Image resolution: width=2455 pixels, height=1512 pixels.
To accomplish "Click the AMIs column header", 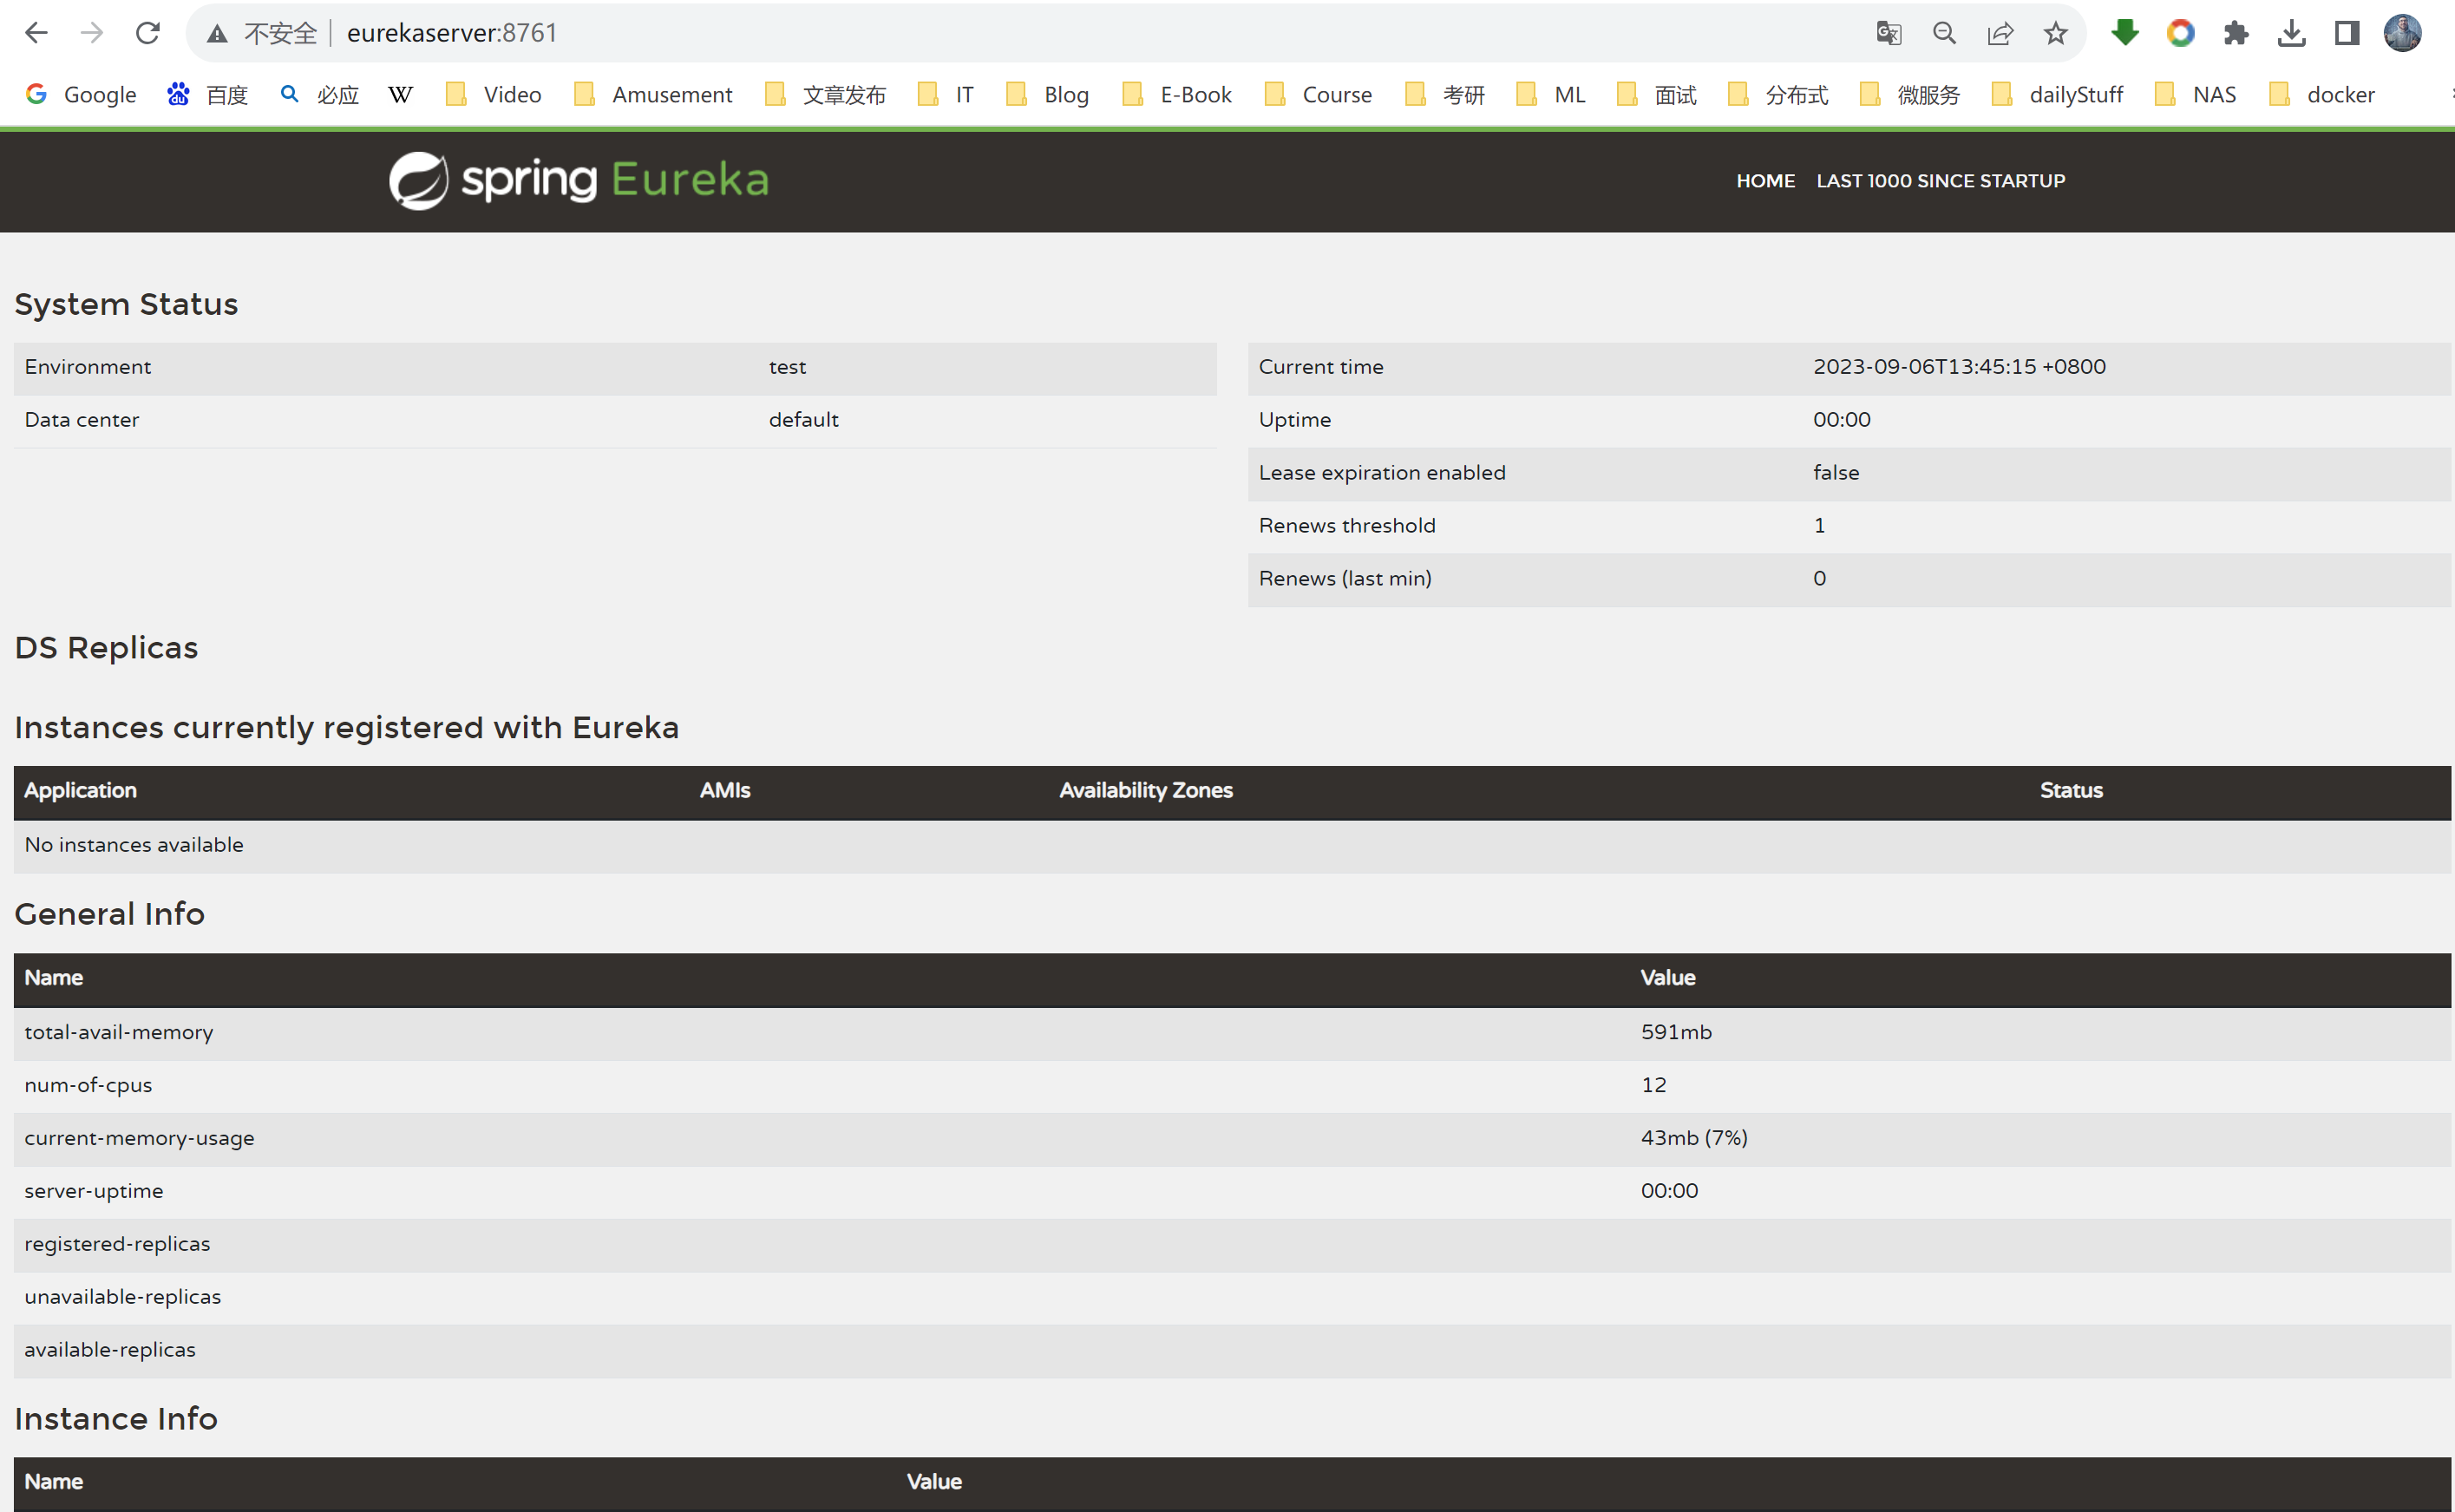I will 724,790.
